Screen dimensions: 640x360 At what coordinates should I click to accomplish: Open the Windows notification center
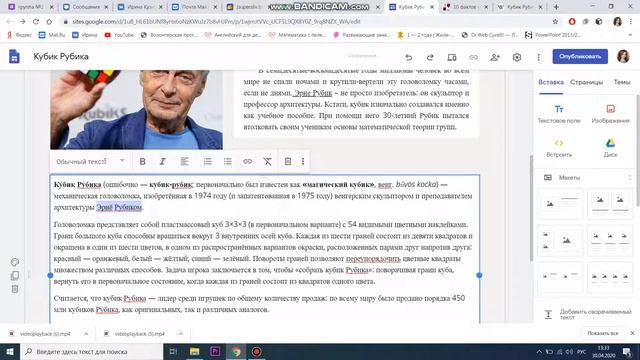(627, 351)
